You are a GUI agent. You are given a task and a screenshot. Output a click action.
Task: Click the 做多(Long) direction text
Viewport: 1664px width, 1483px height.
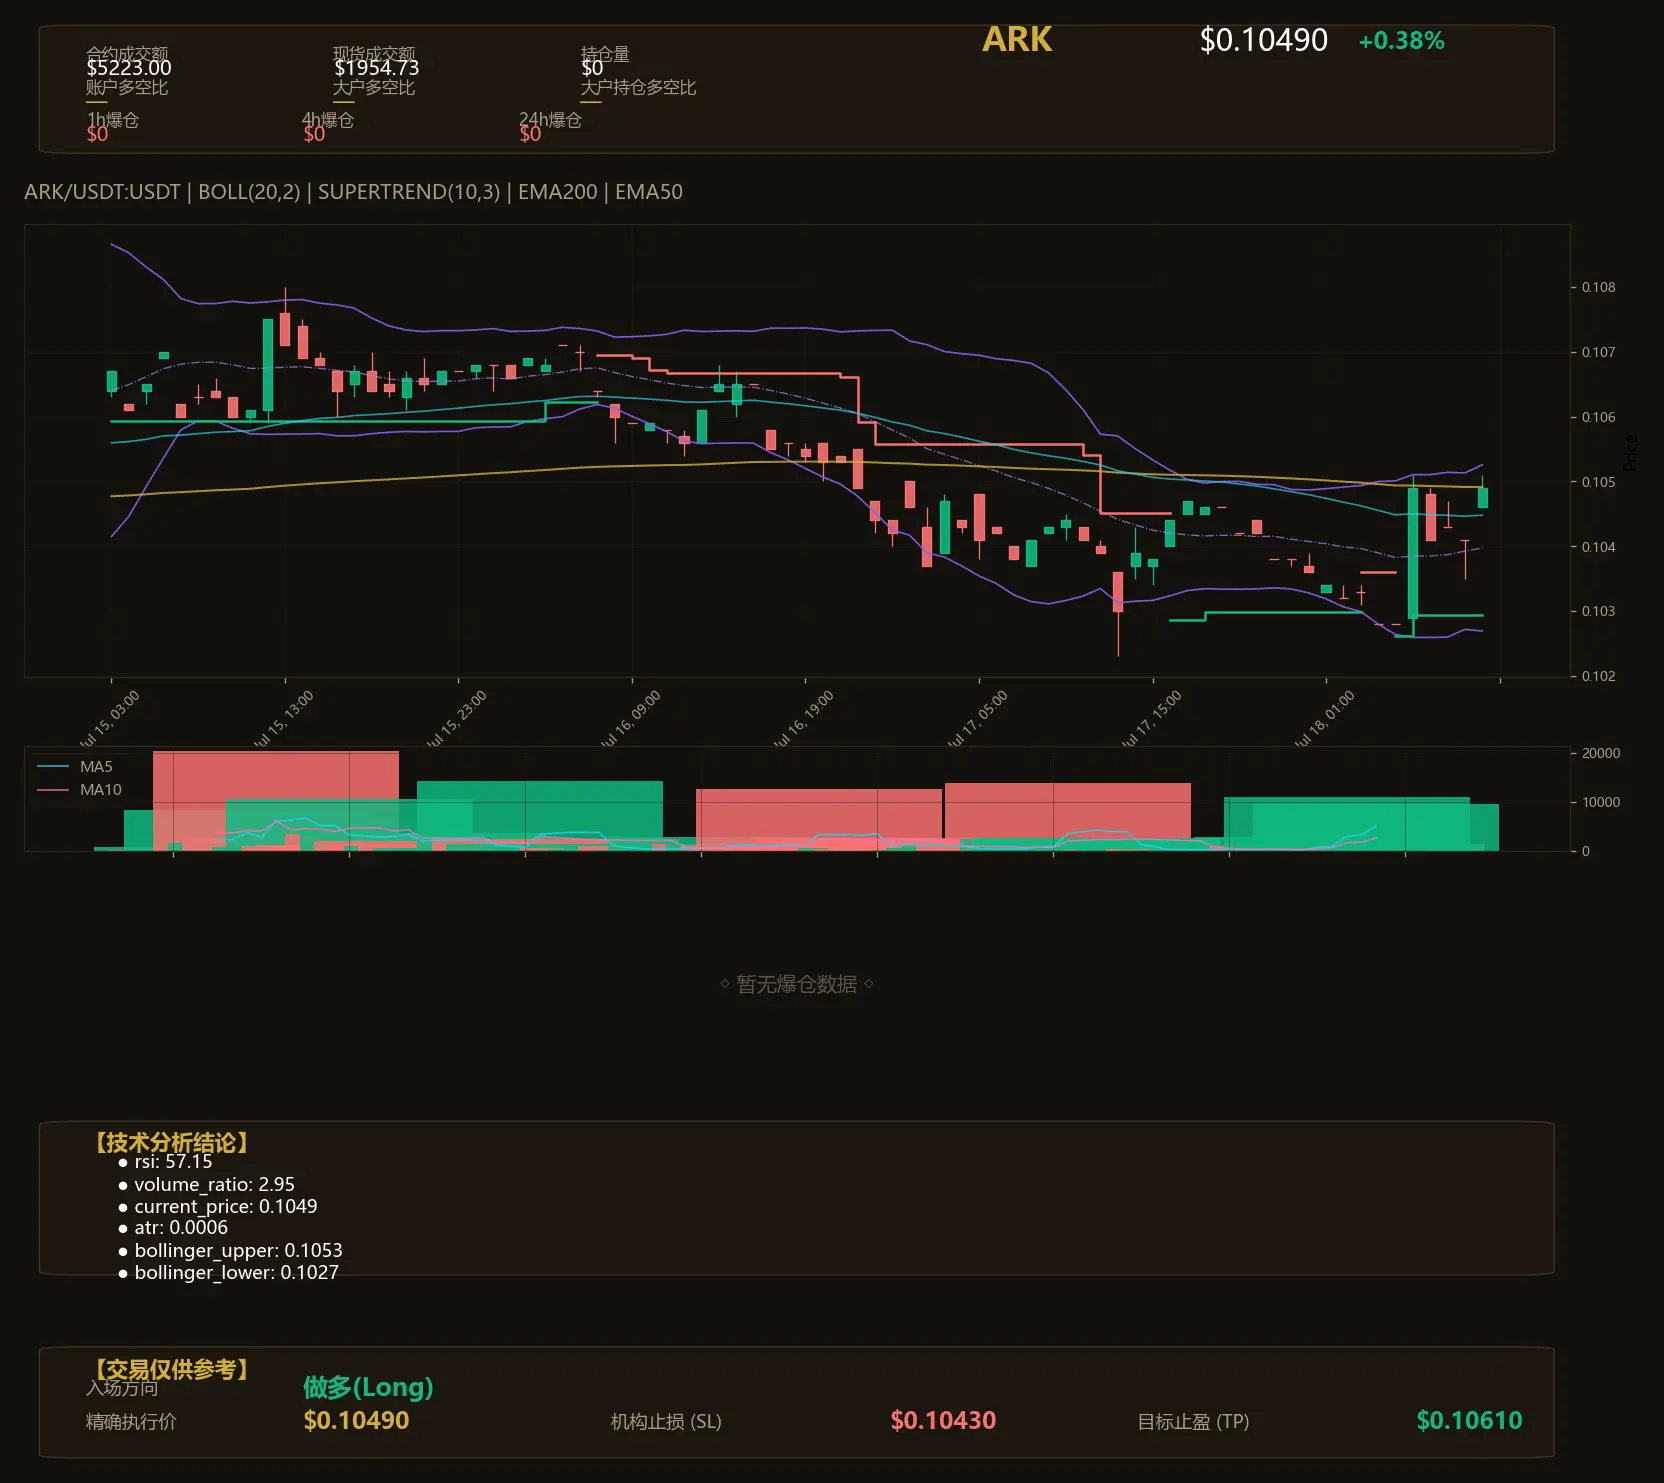pos(368,1387)
